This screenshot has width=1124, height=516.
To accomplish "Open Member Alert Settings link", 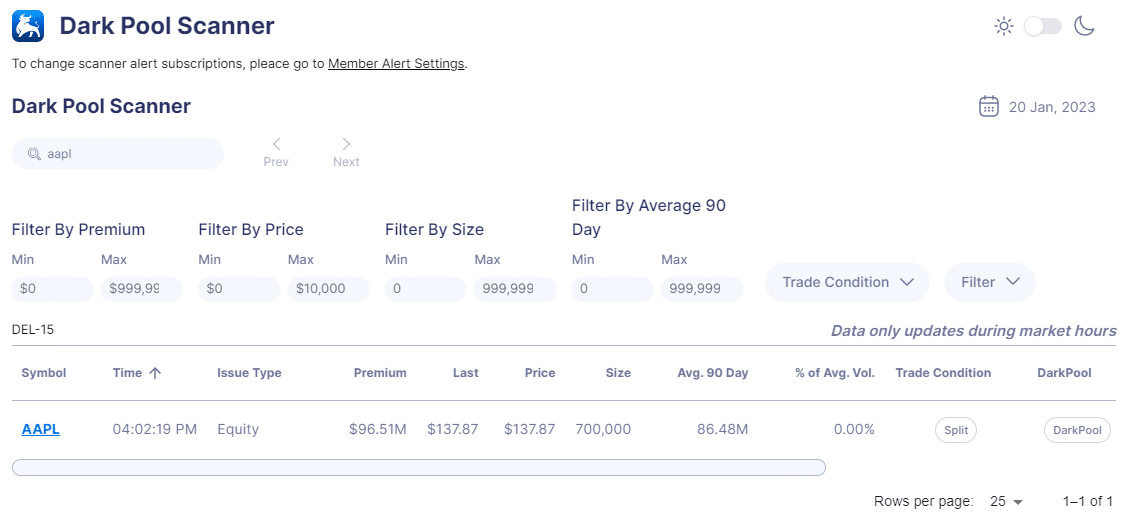I will pyautogui.click(x=396, y=64).
